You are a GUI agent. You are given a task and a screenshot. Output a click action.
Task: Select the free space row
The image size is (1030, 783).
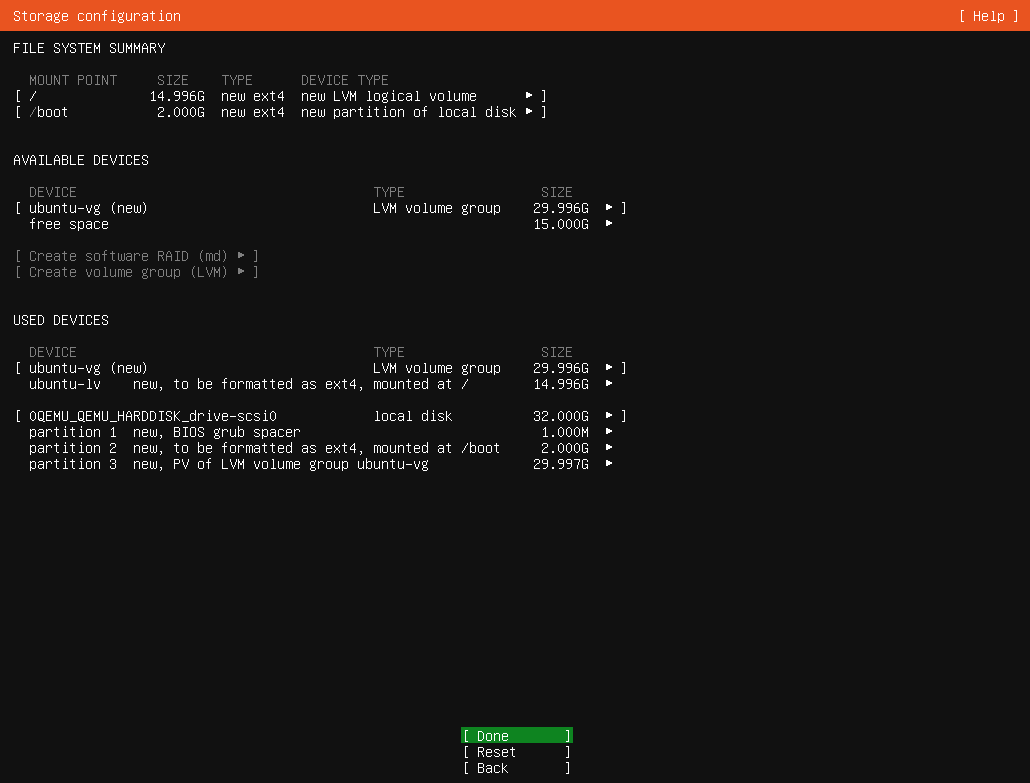pos(321,224)
